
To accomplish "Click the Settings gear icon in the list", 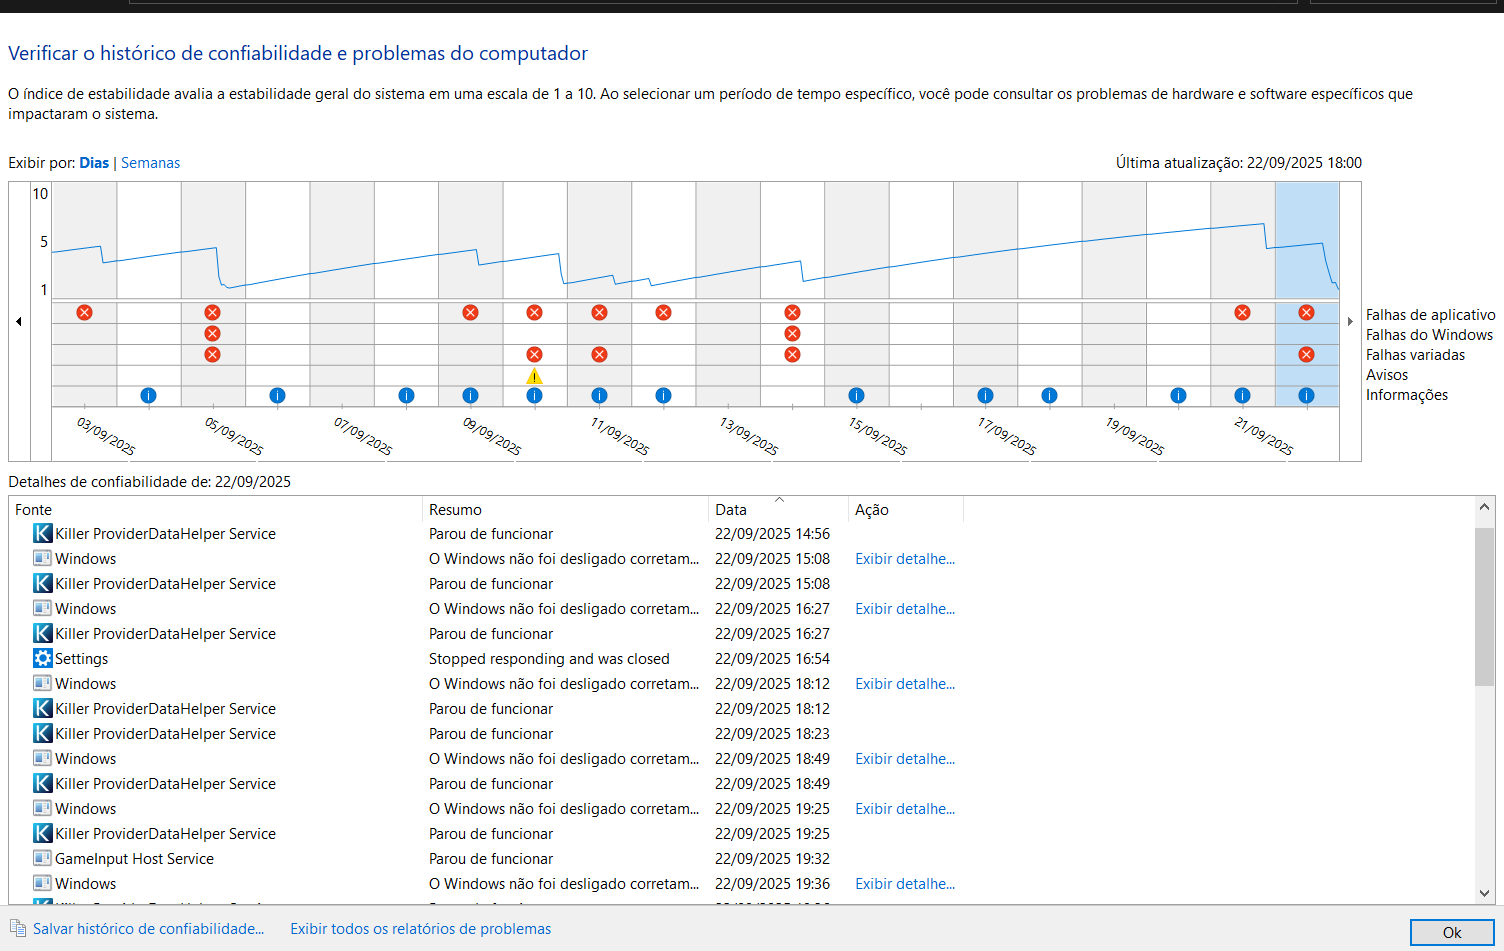I will tap(43, 658).
